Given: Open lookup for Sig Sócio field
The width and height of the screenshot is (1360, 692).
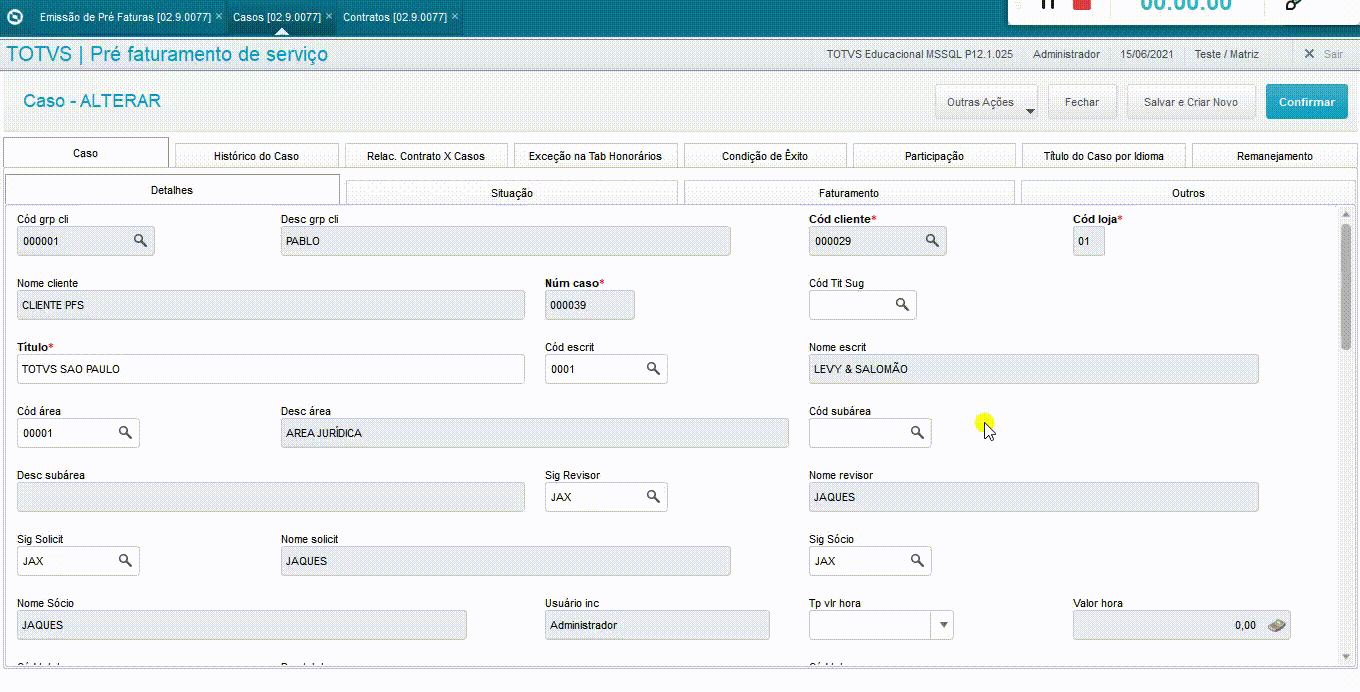Looking at the screenshot, I should pos(917,561).
